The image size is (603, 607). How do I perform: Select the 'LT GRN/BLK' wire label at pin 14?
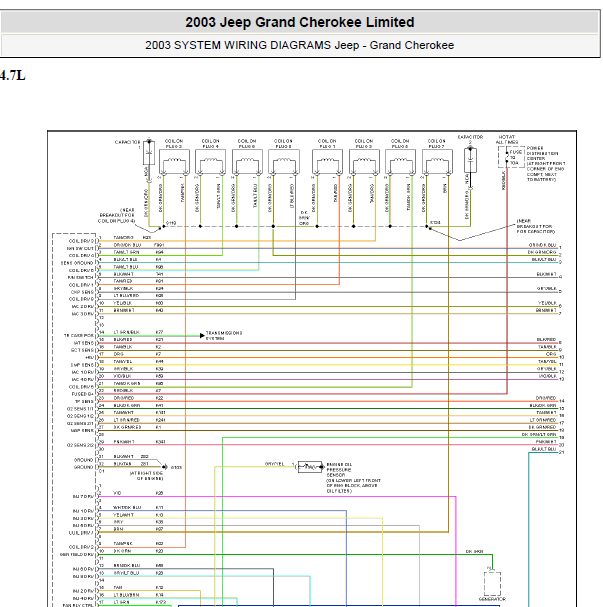click(x=127, y=332)
